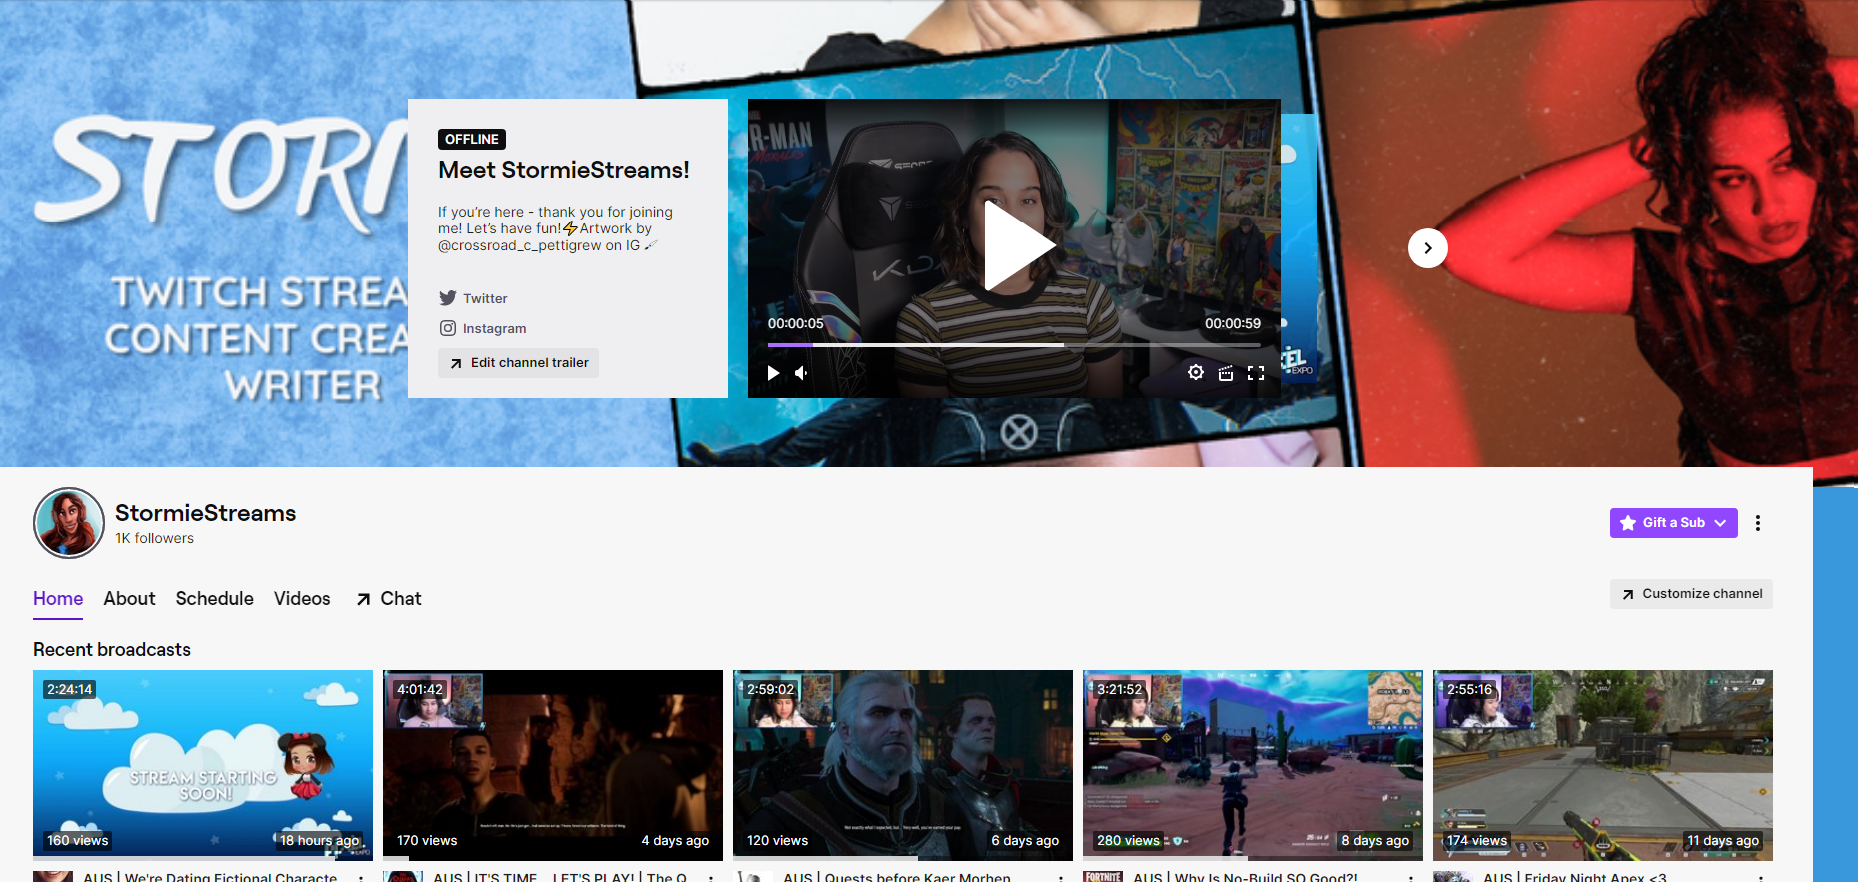Open the 2:55:16 Apex broadcast thumbnail

(1603, 765)
